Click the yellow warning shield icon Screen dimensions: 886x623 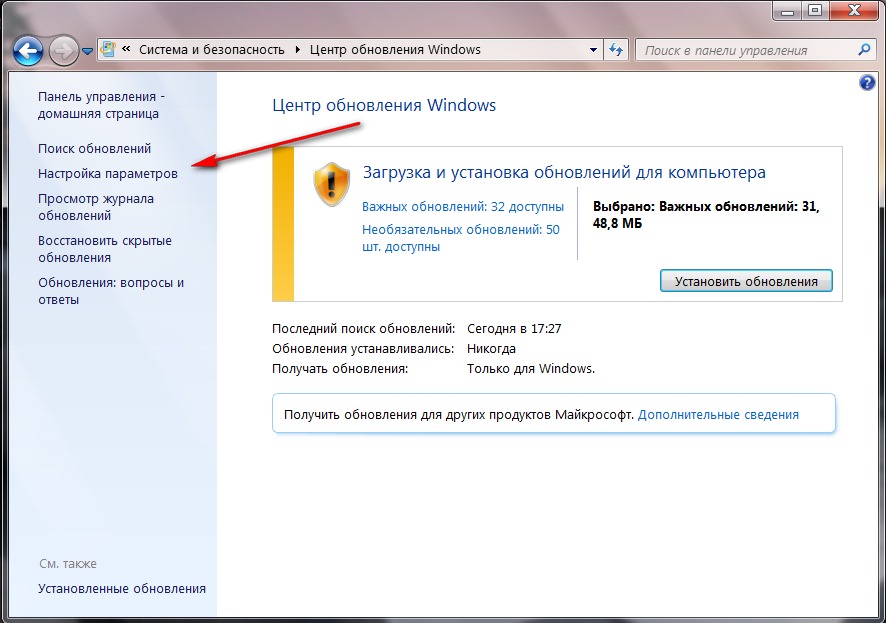pos(332,184)
